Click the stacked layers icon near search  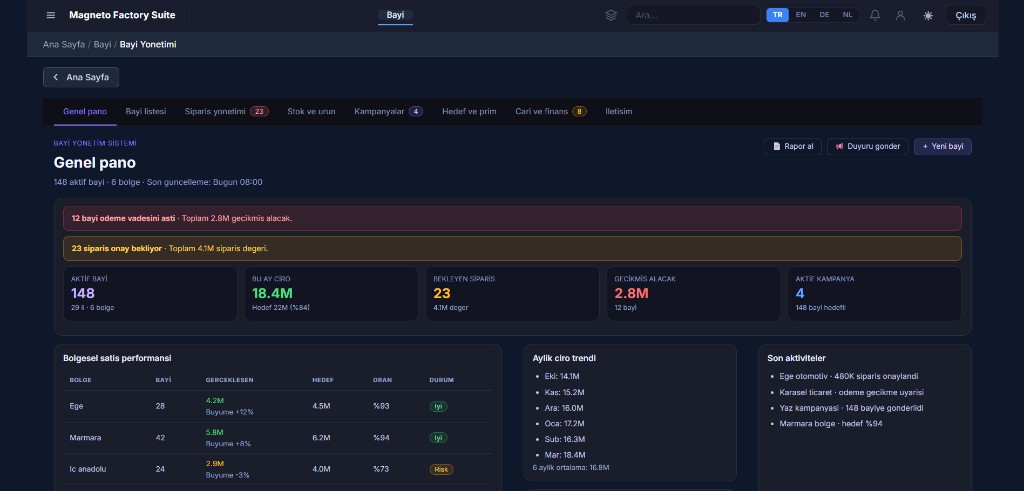[611, 15]
